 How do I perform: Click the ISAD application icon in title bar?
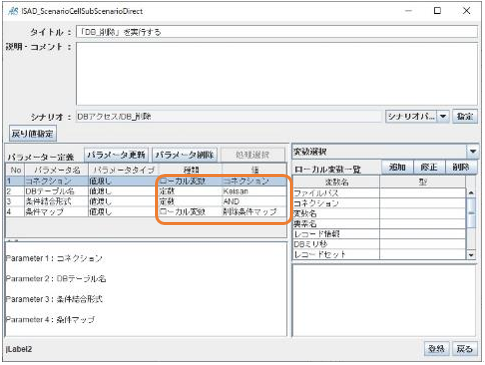click(13, 11)
